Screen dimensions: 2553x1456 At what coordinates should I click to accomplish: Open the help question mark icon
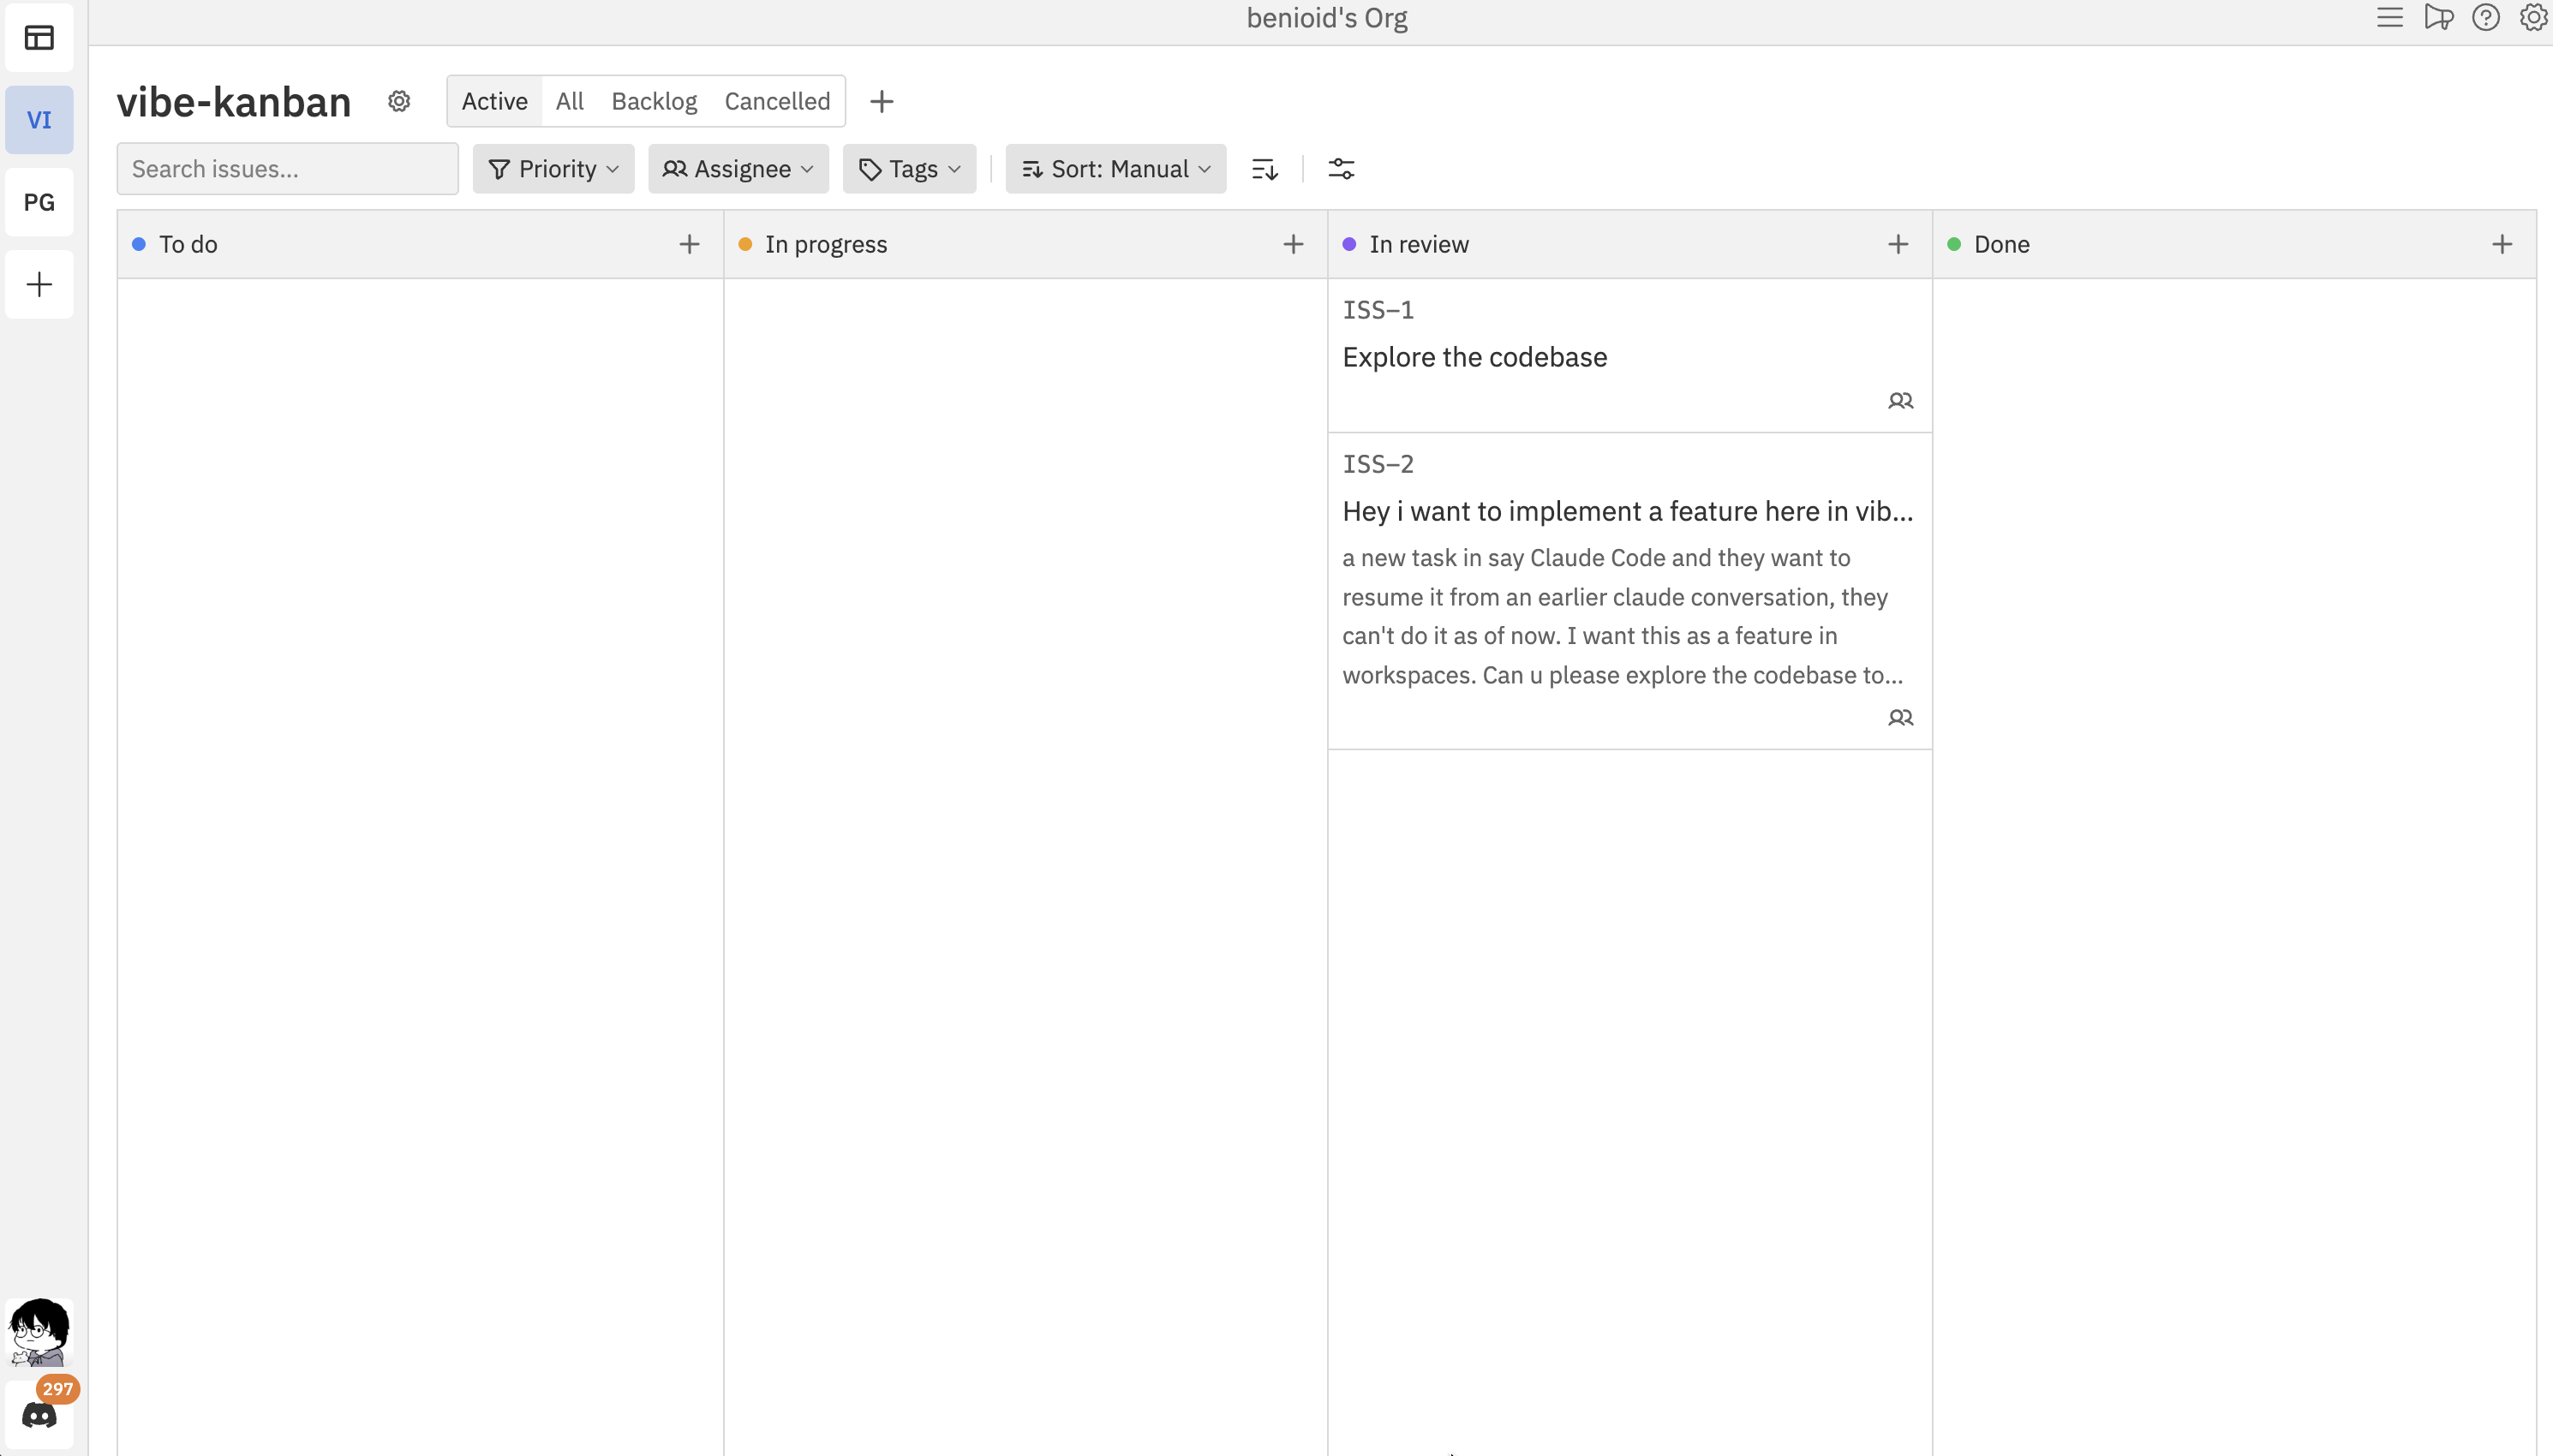[x=2485, y=17]
